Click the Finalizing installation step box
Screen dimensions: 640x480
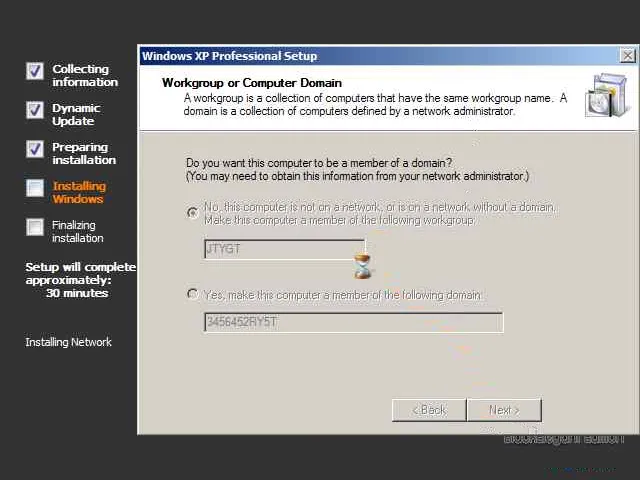pyautogui.click(x=35, y=227)
